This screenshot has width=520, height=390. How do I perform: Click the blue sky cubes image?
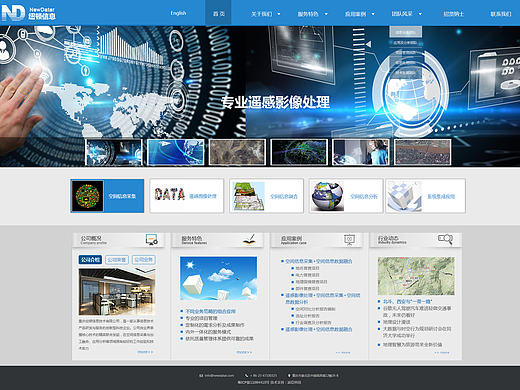pos(218,278)
